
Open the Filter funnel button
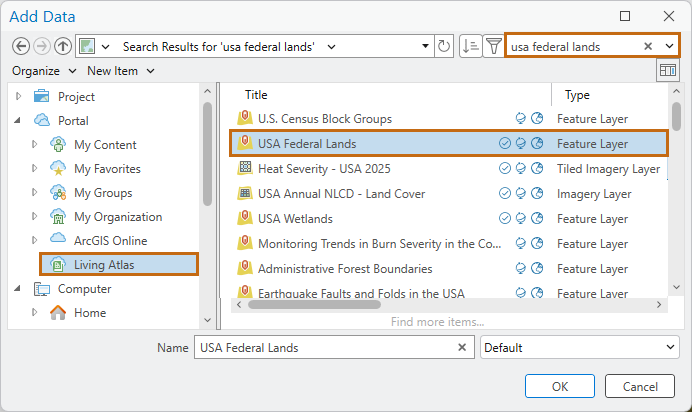[493, 46]
